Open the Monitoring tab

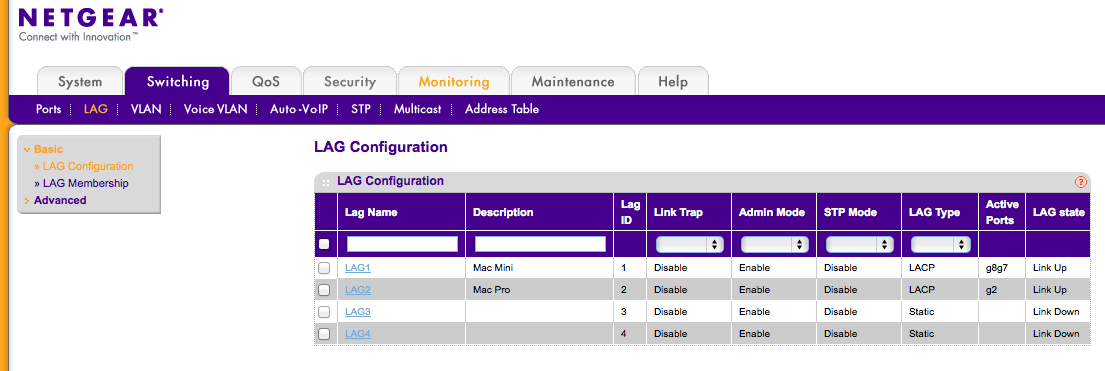coord(454,81)
